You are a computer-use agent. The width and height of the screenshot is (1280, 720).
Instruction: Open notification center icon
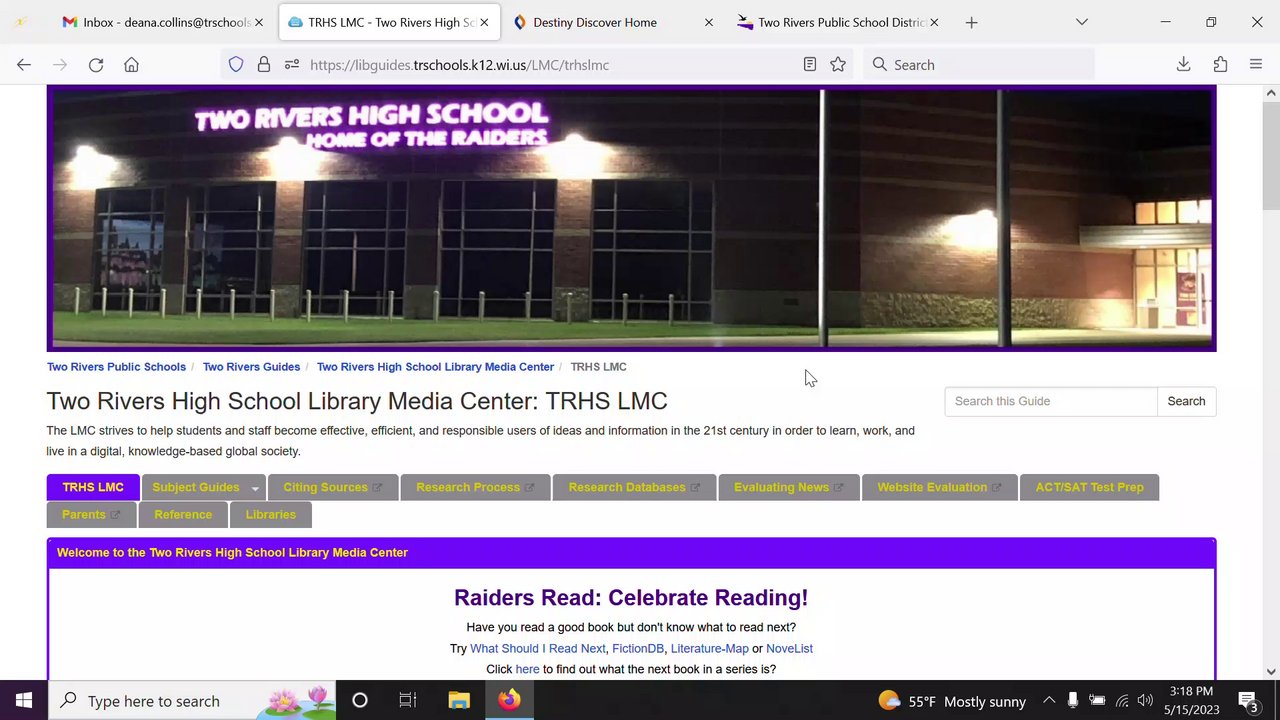pyautogui.click(x=1249, y=701)
